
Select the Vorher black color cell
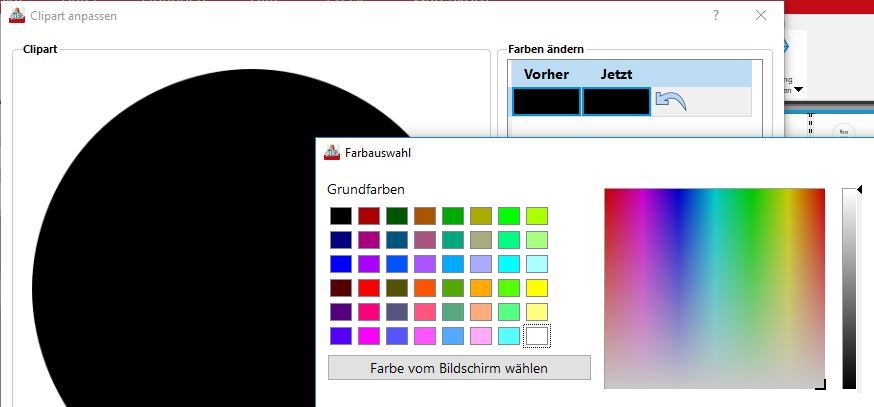pyautogui.click(x=546, y=101)
